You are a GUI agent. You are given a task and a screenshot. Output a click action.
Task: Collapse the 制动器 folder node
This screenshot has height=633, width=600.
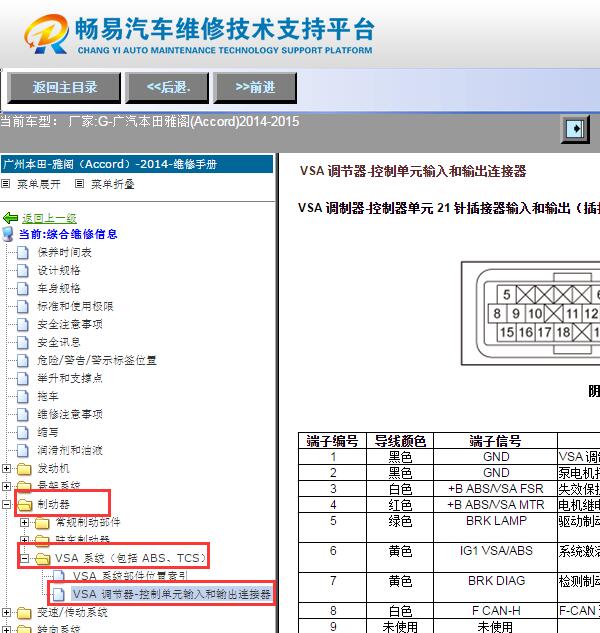pyautogui.click(x=6, y=504)
